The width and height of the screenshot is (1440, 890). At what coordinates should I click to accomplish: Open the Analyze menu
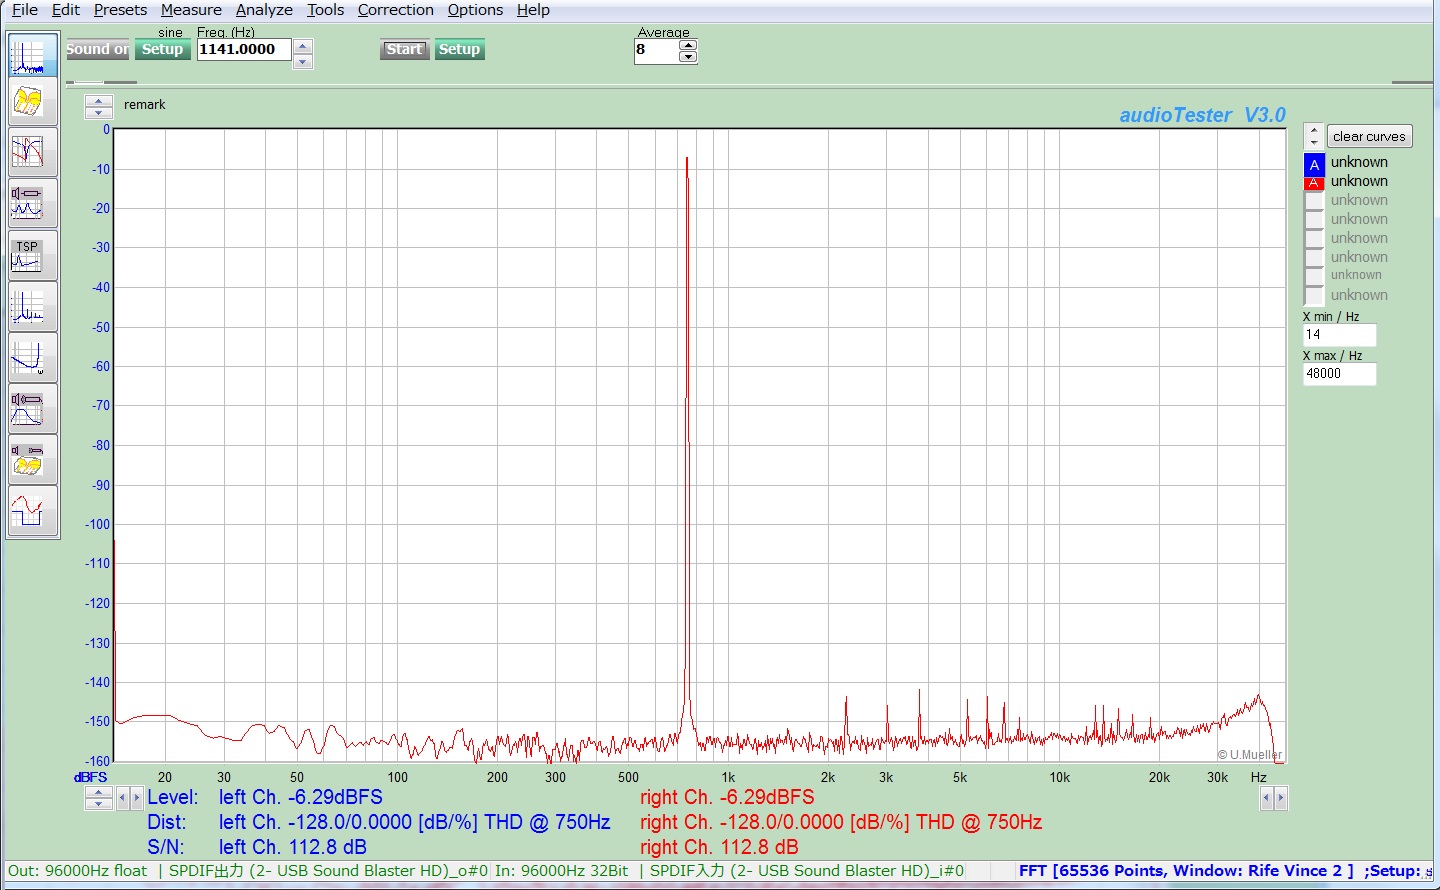[x=264, y=10]
